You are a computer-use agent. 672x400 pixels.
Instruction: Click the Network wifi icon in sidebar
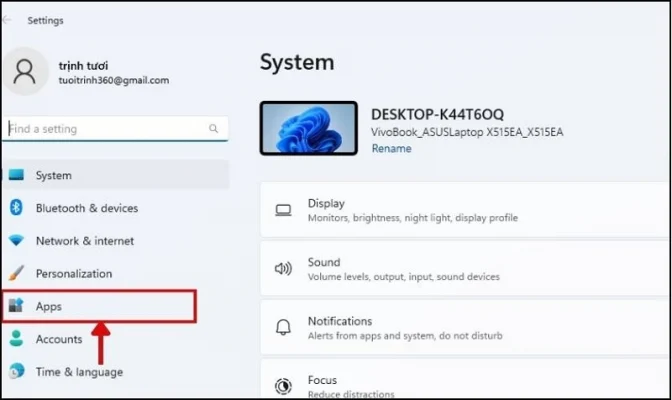coord(16,241)
